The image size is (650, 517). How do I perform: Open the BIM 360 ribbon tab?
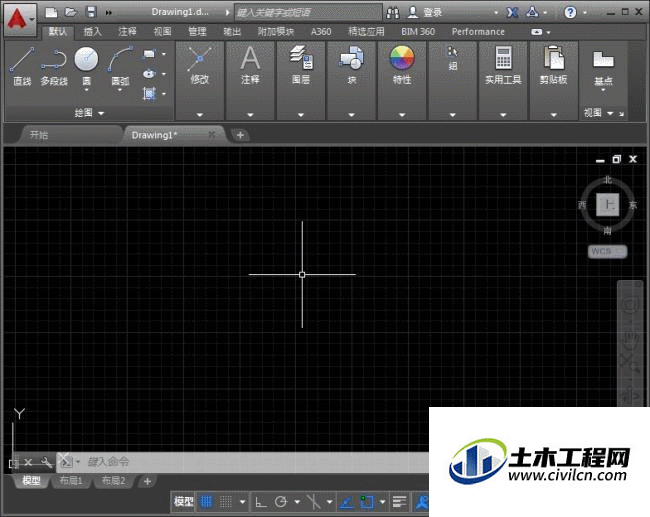coord(417,32)
